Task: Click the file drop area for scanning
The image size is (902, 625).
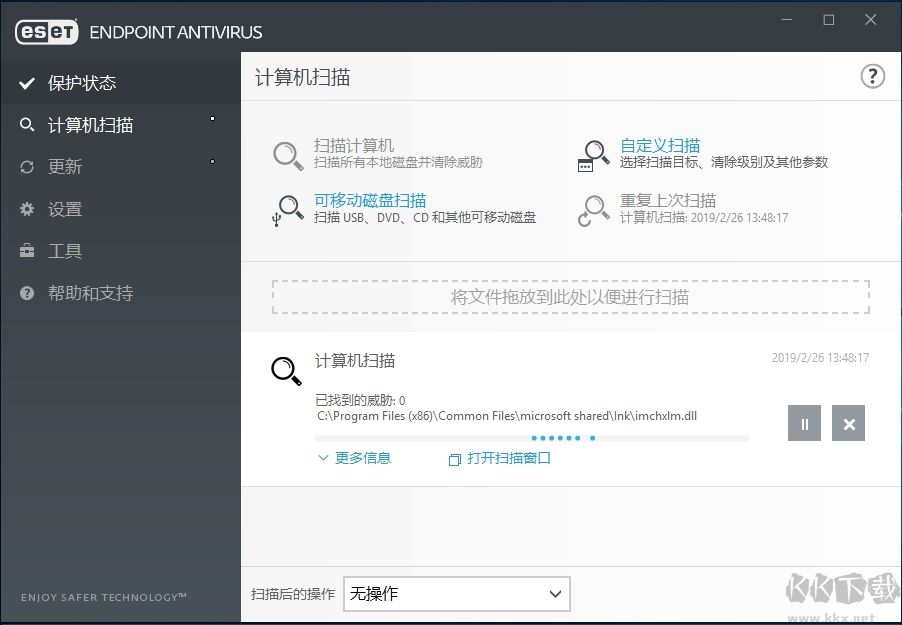Action: click(570, 296)
